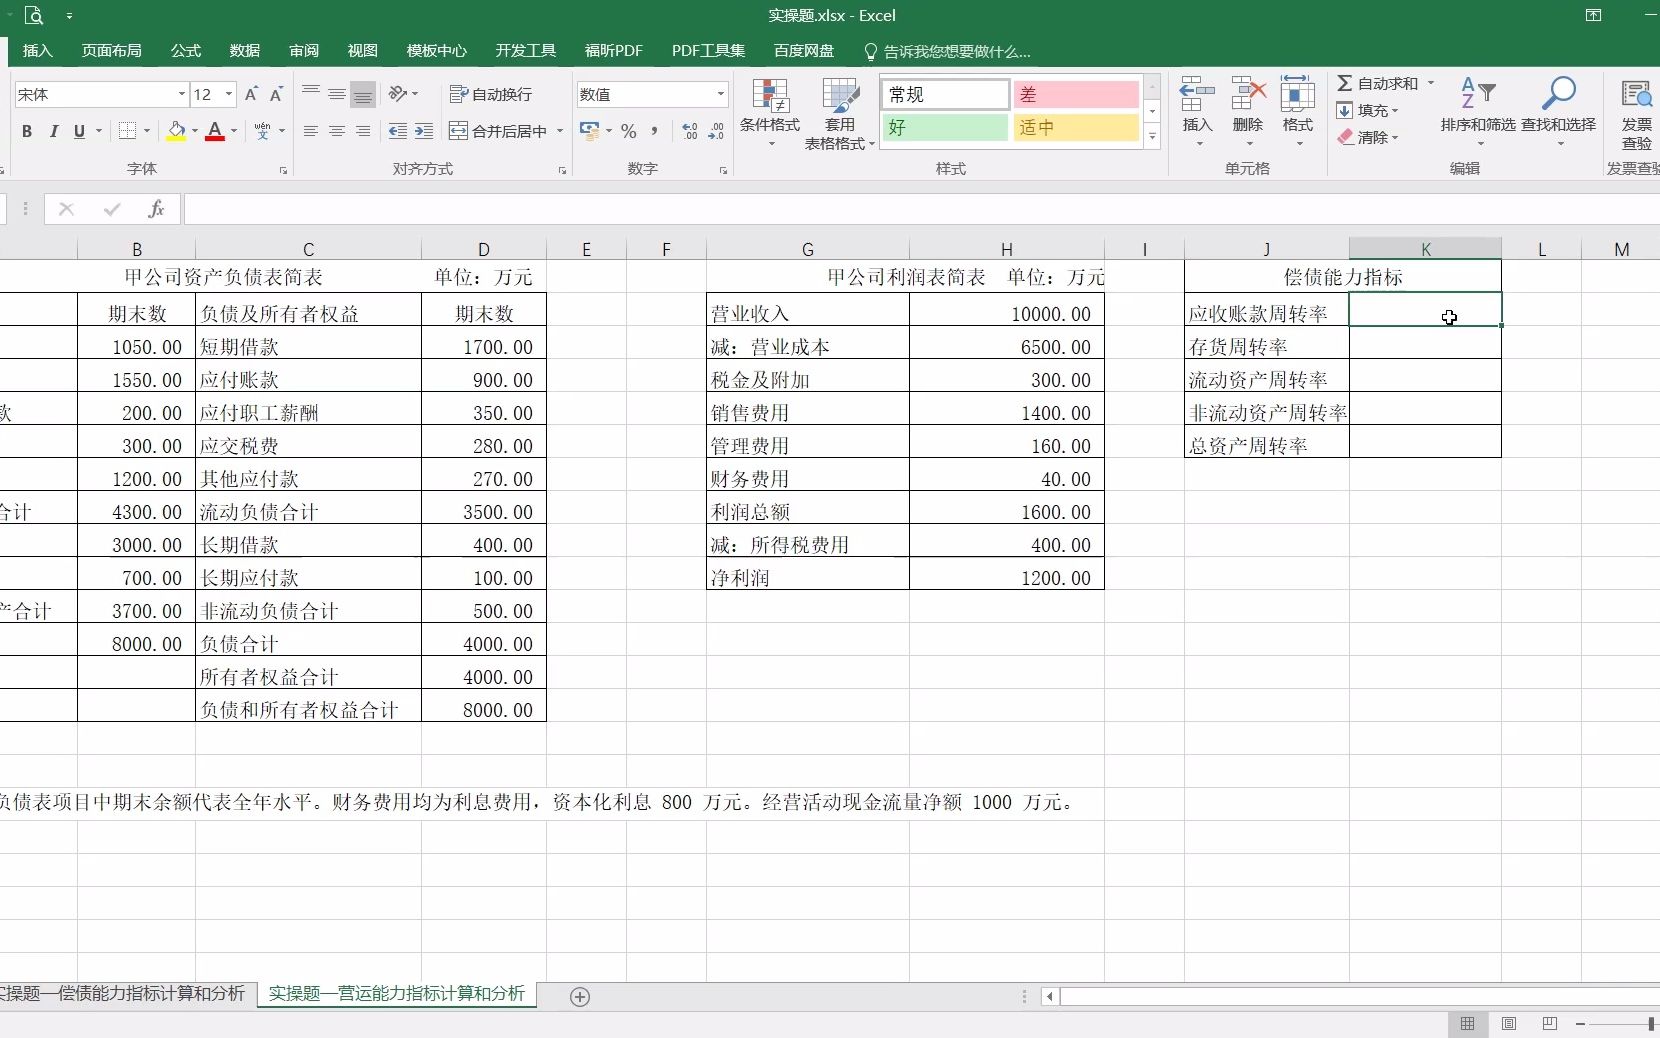Switch to page layout view
Image resolution: width=1660 pixels, height=1038 pixels.
coord(1509,1023)
